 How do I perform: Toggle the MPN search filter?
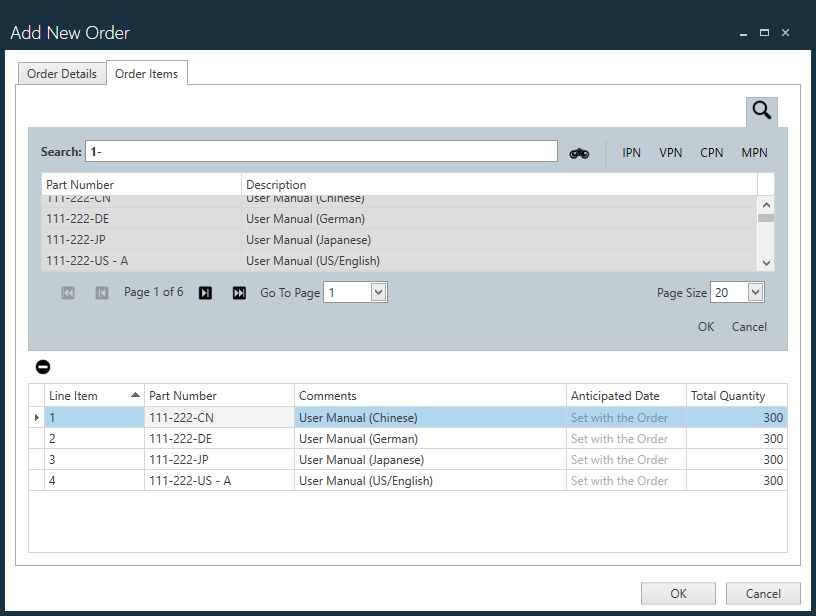(754, 152)
